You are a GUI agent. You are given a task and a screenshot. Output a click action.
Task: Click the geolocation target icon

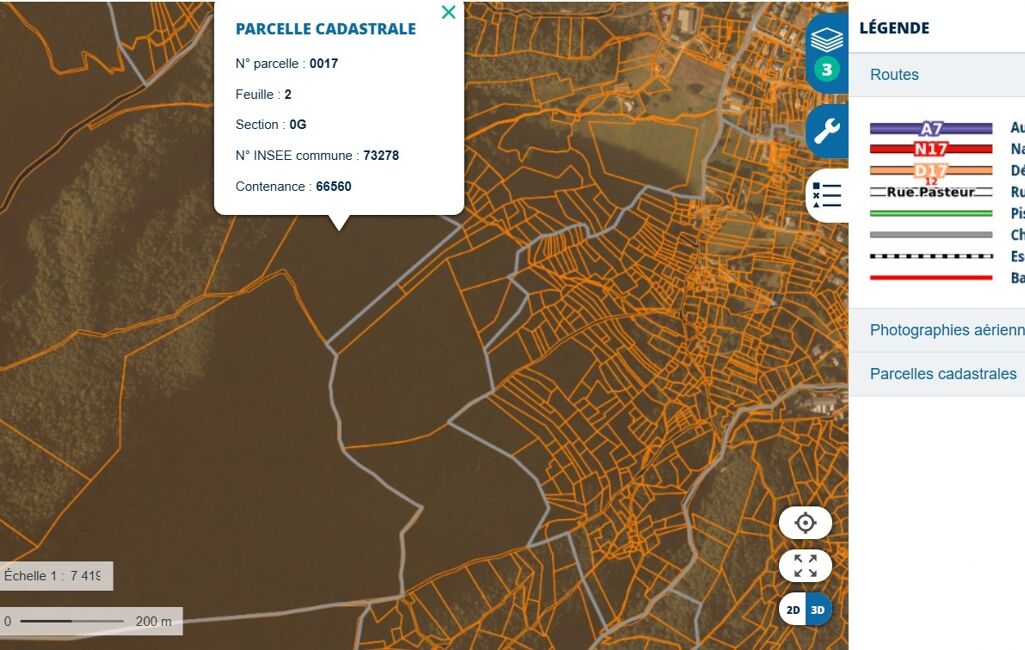(x=805, y=523)
